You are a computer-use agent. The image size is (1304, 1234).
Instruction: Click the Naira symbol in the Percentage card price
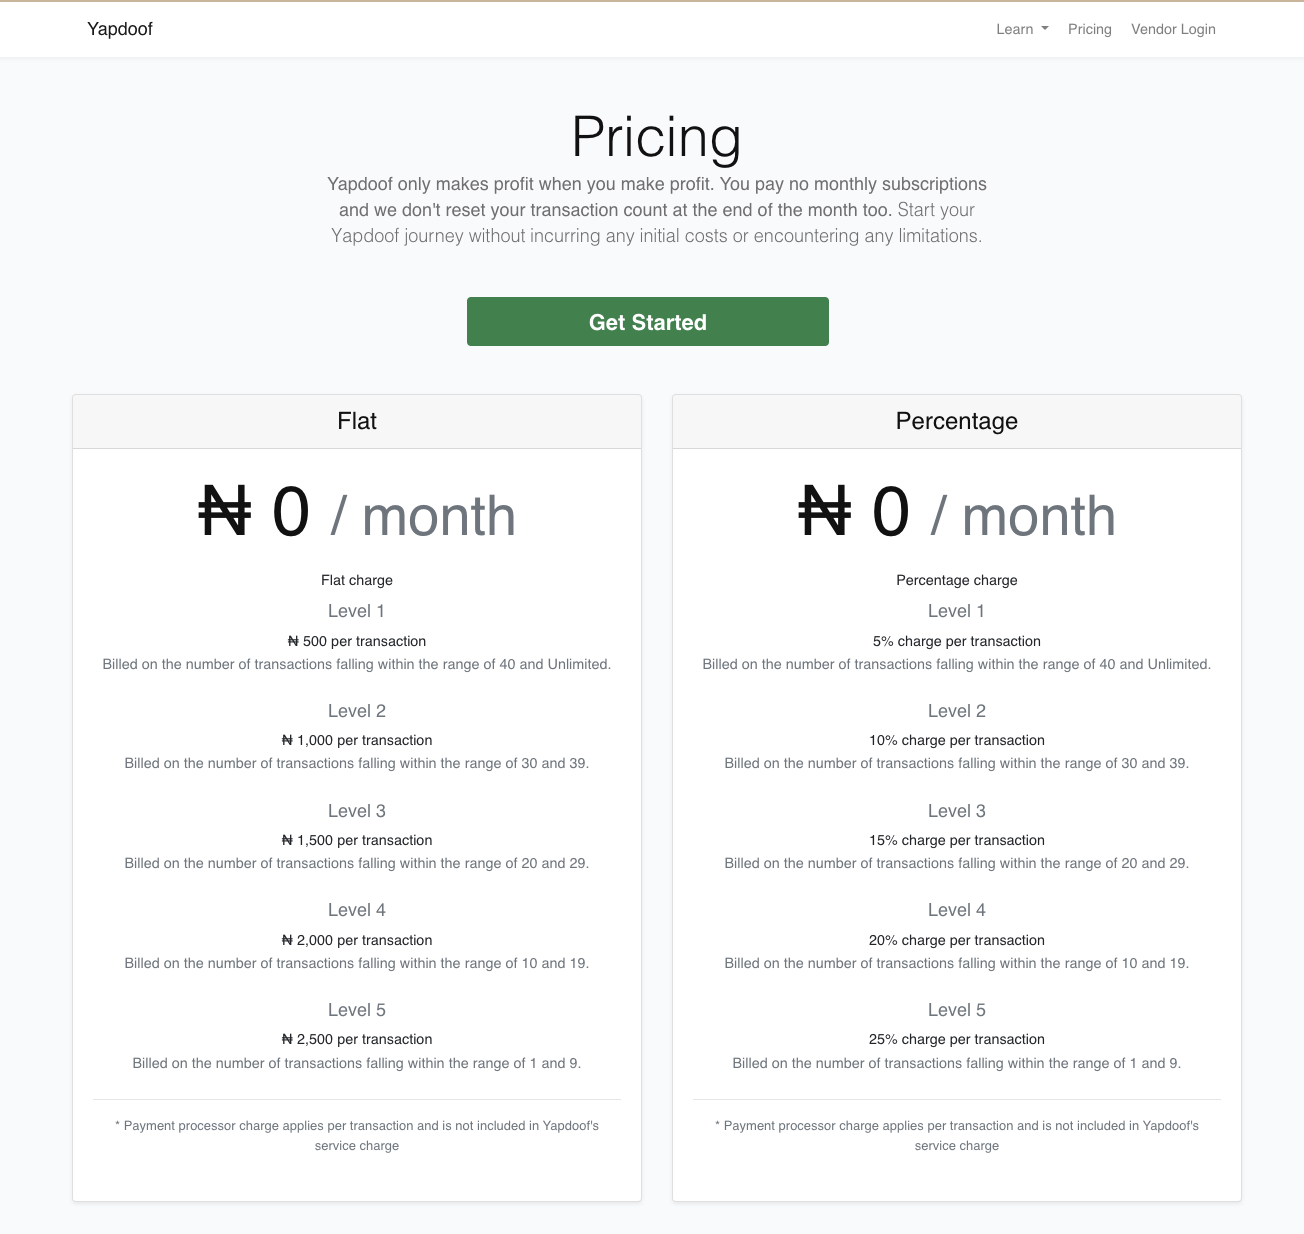(x=825, y=513)
